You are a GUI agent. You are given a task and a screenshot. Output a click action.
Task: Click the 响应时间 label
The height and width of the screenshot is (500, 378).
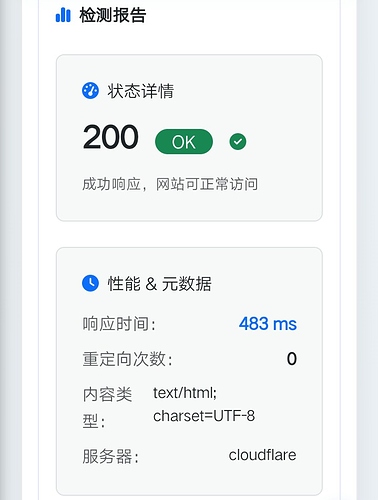[x=119, y=324]
